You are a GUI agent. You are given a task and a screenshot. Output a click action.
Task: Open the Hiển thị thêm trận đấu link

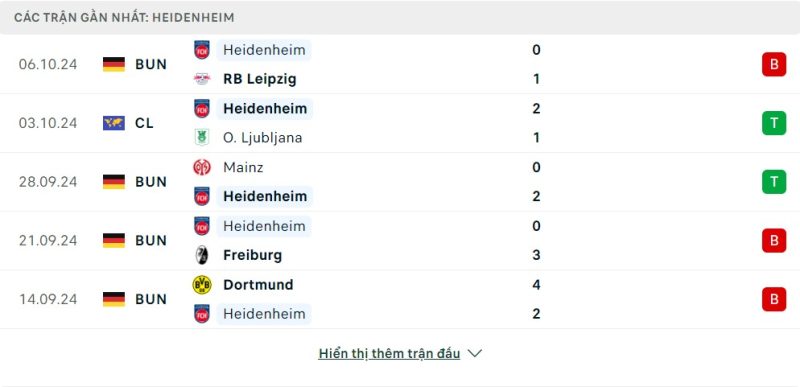tap(389, 353)
